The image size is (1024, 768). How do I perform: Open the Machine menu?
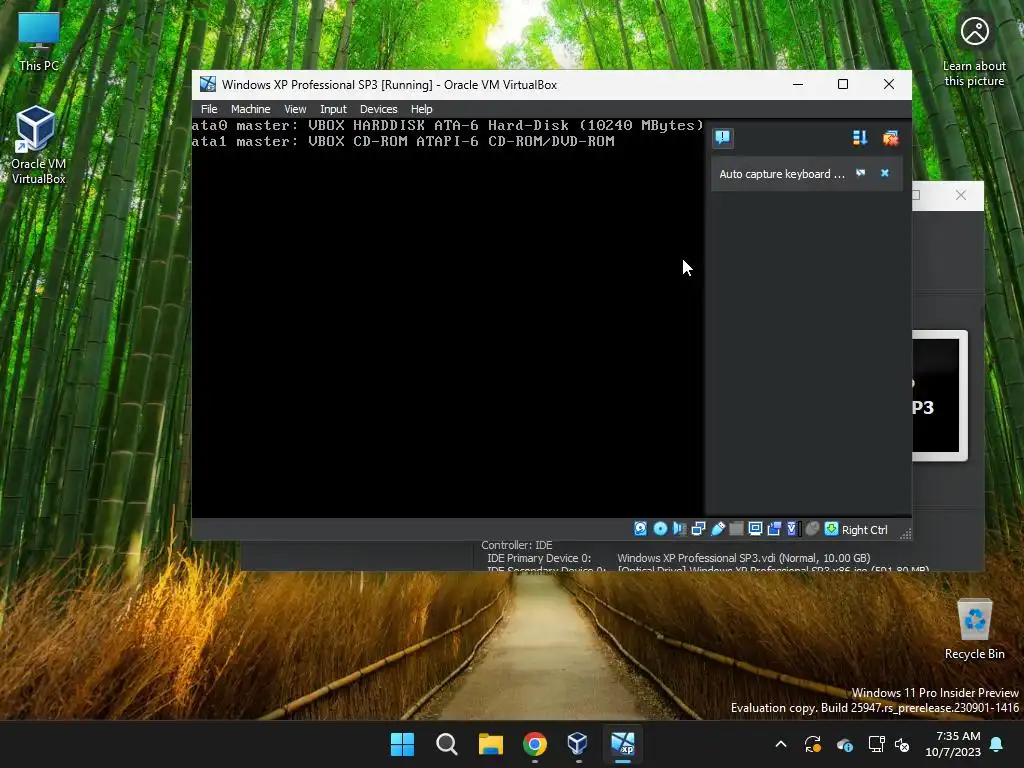(x=250, y=109)
